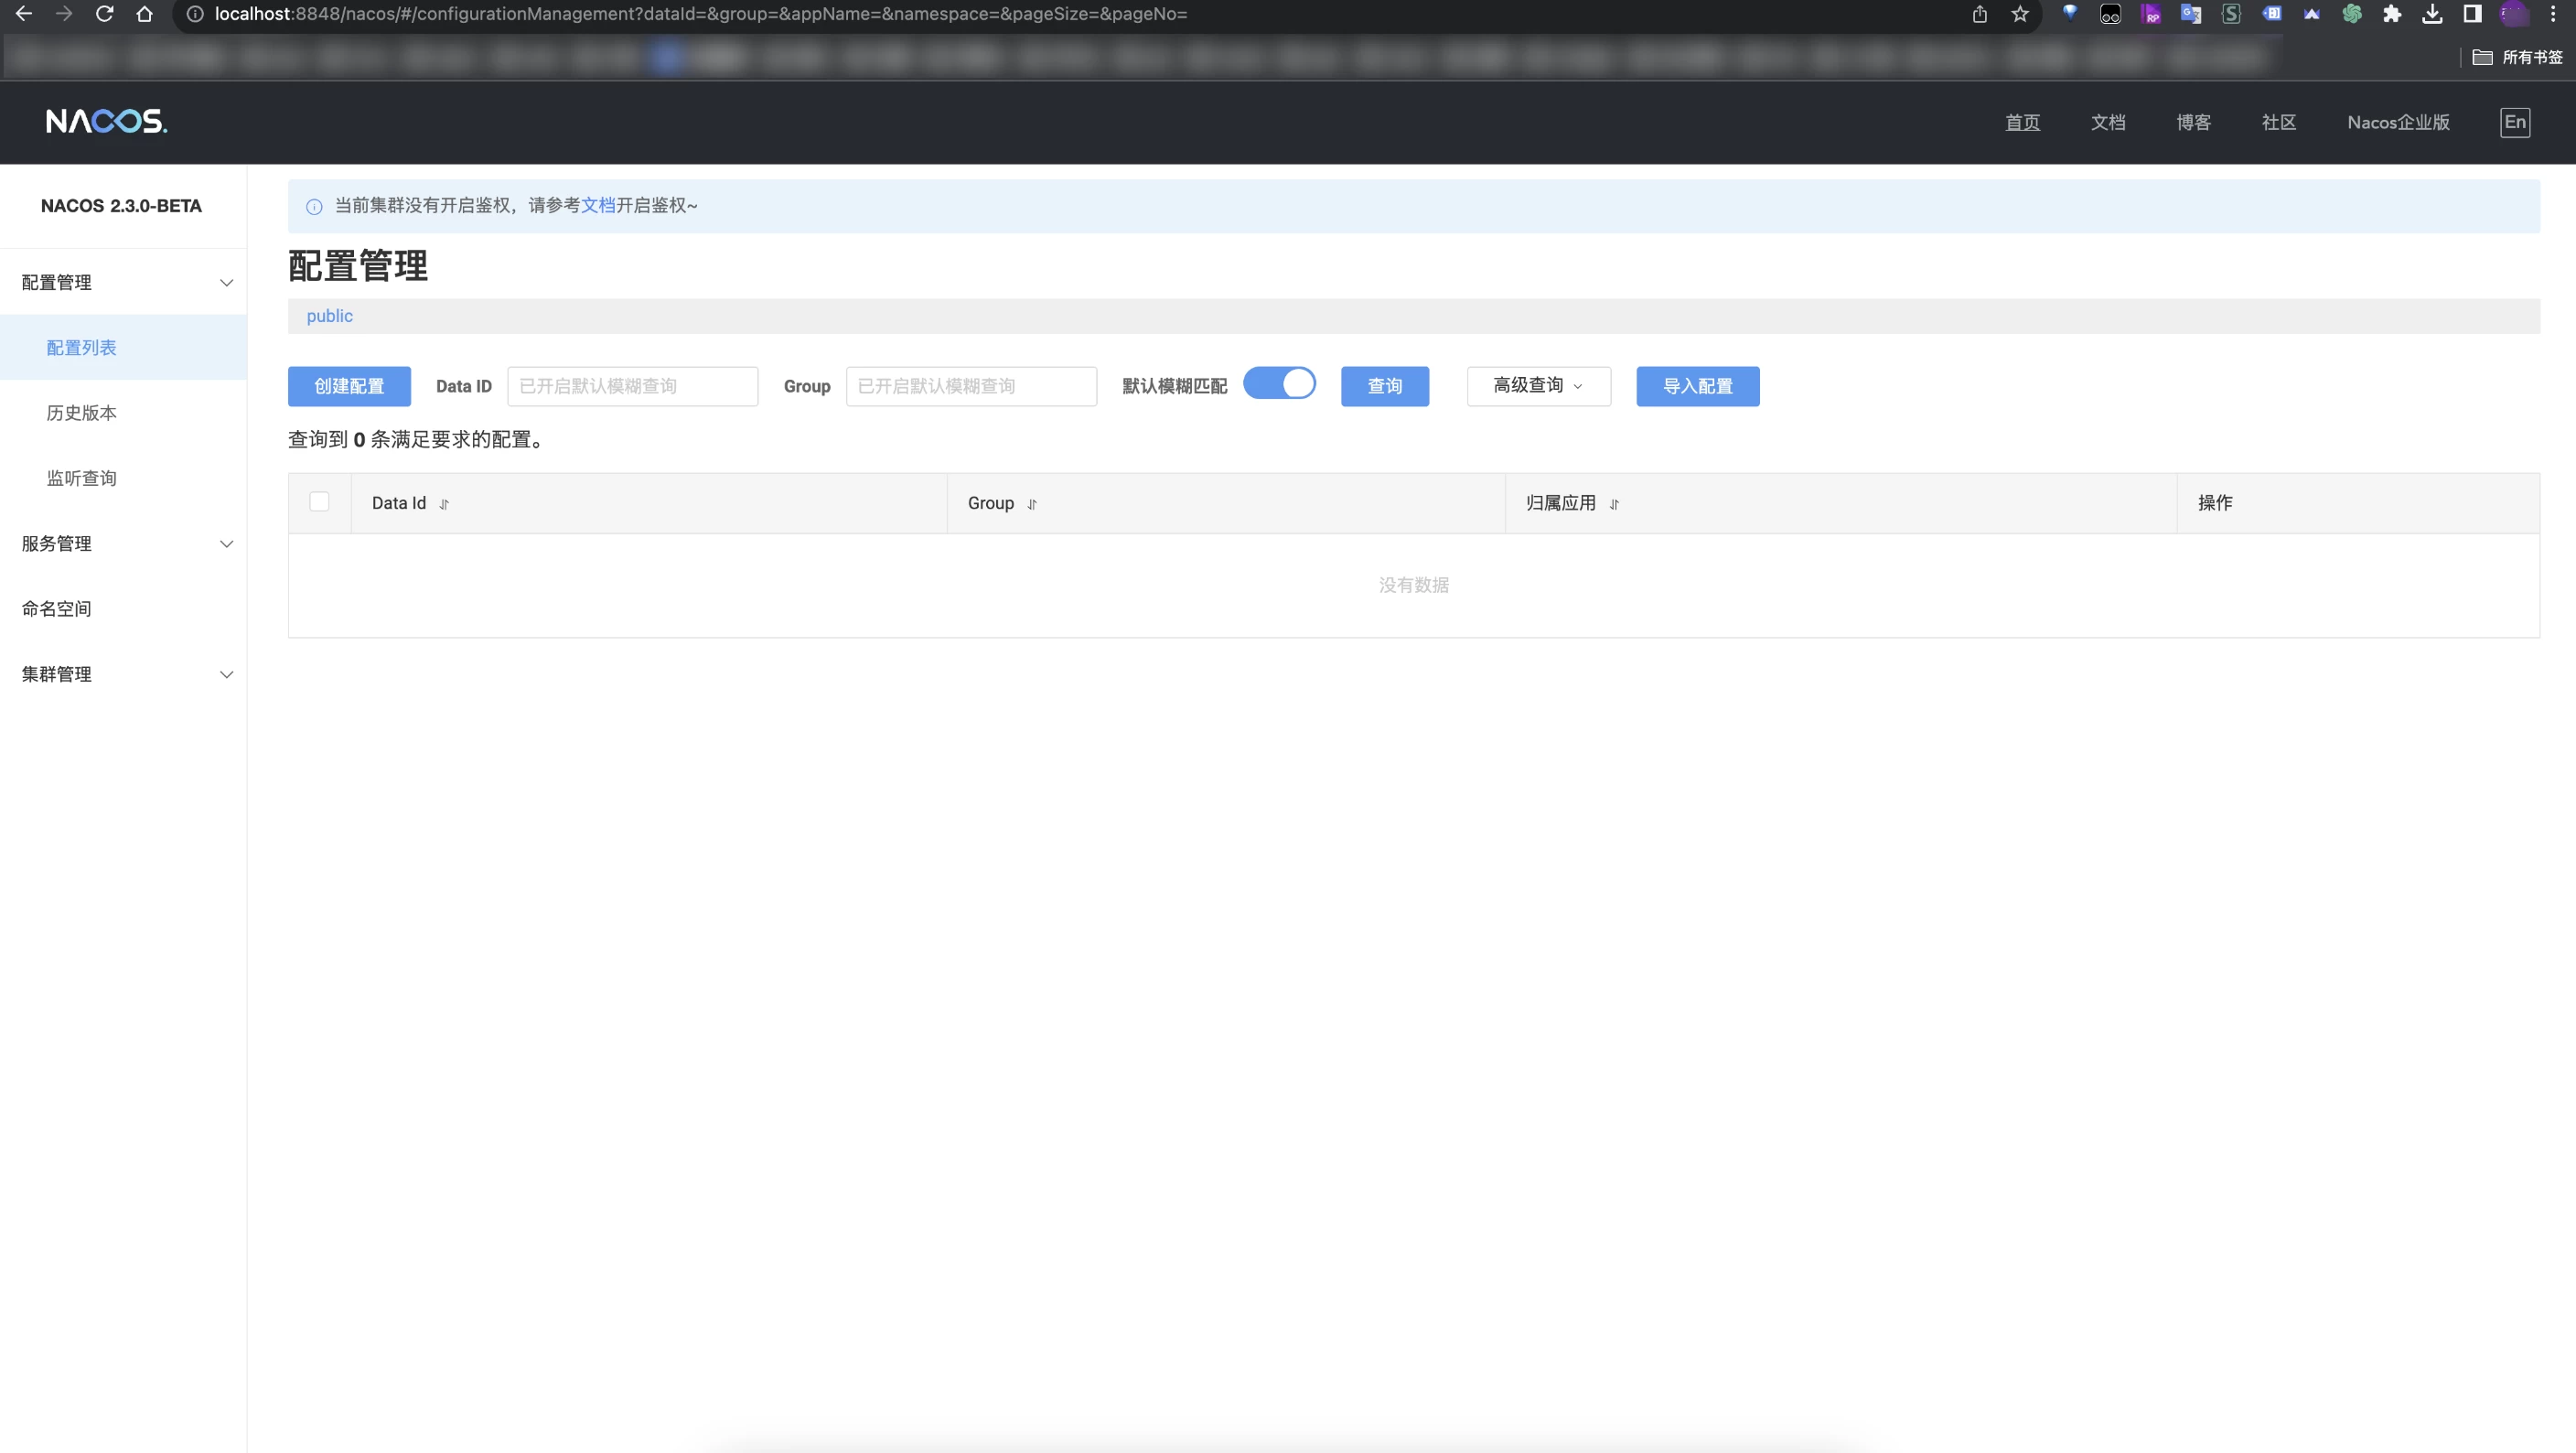
Task: Open the browser downloads icon
Action: coord(2432,14)
